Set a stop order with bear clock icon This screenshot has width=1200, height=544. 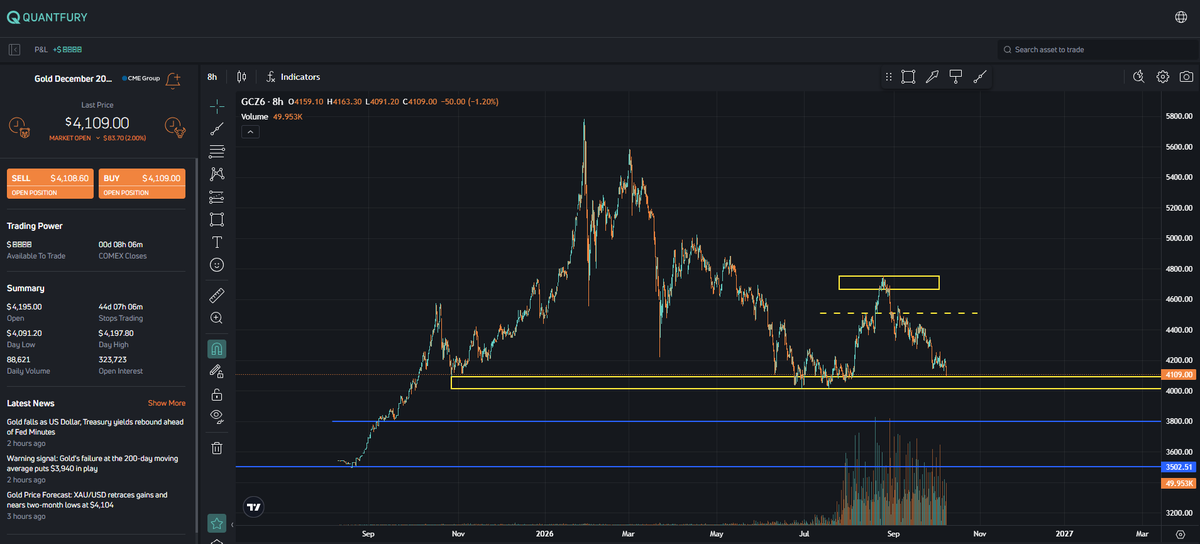pyautogui.click(x=18, y=126)
